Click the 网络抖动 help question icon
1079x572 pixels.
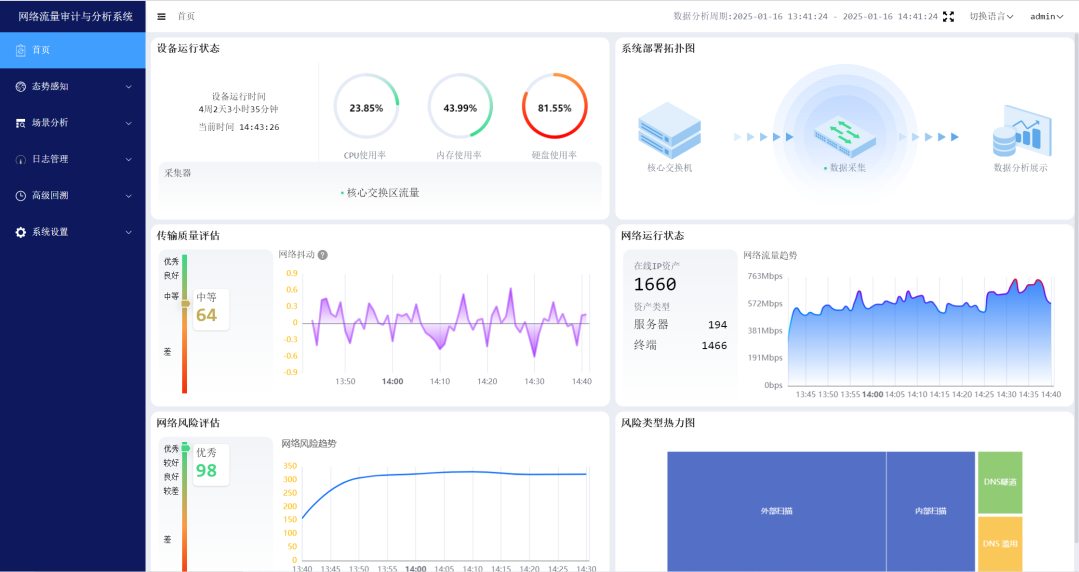click(x=323, y=255)
